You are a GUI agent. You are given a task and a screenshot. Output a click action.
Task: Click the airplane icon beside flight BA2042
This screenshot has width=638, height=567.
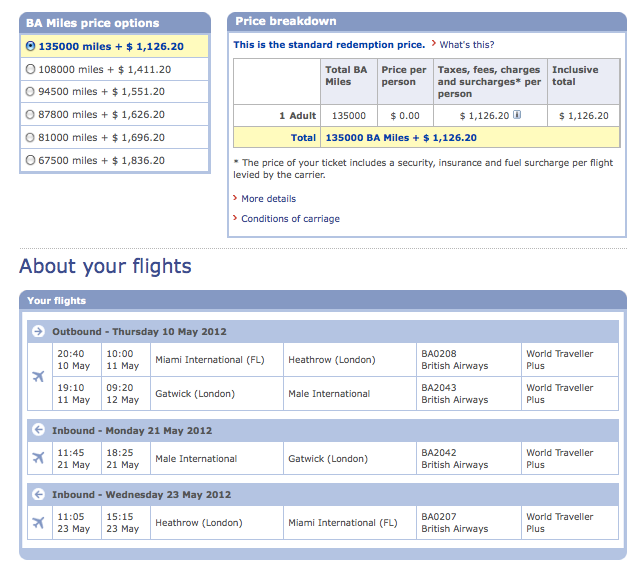tap(38, 458)
